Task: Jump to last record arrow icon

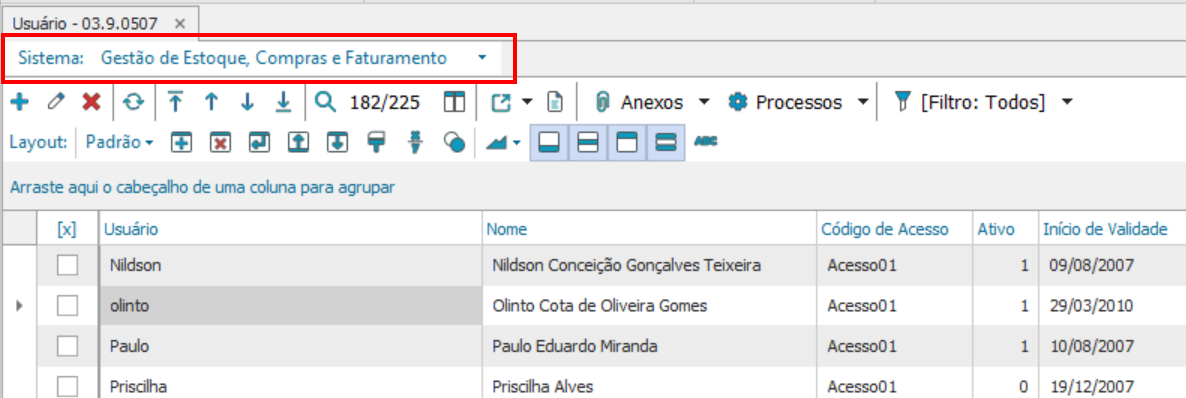Action: coord(283,102)
